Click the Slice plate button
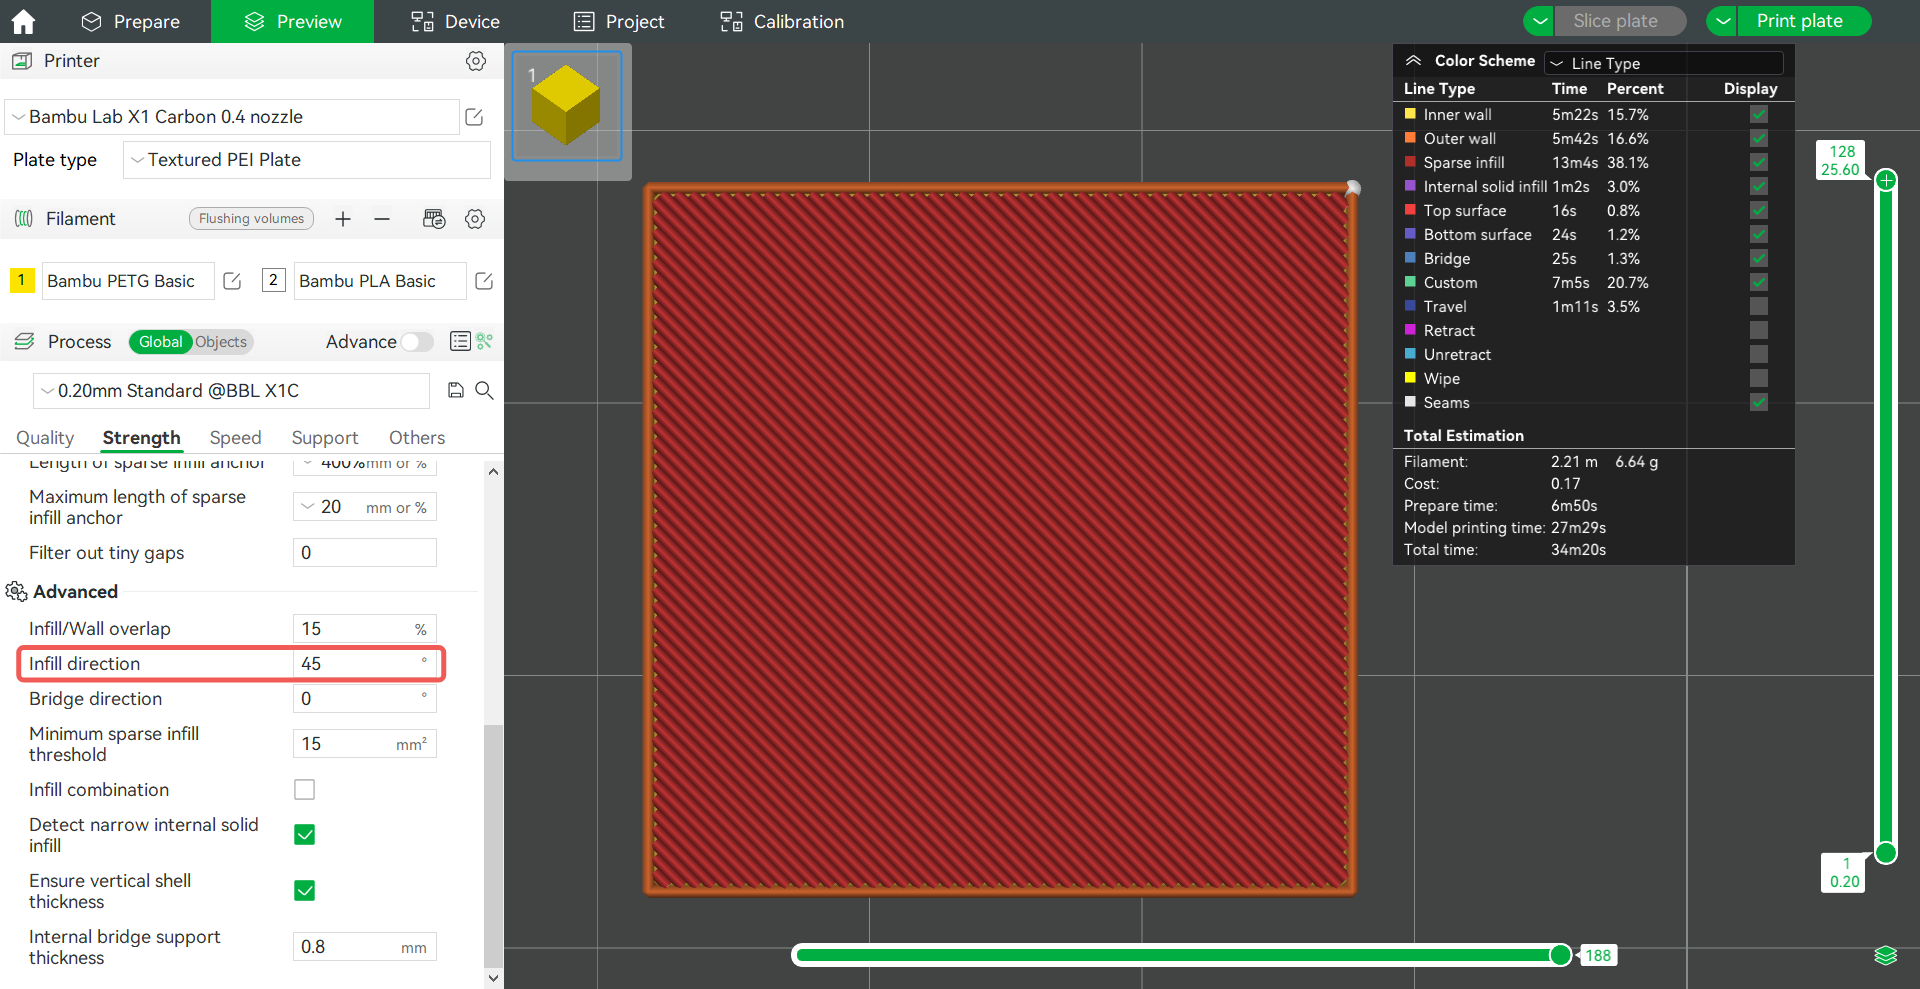 click(1620, 21)
